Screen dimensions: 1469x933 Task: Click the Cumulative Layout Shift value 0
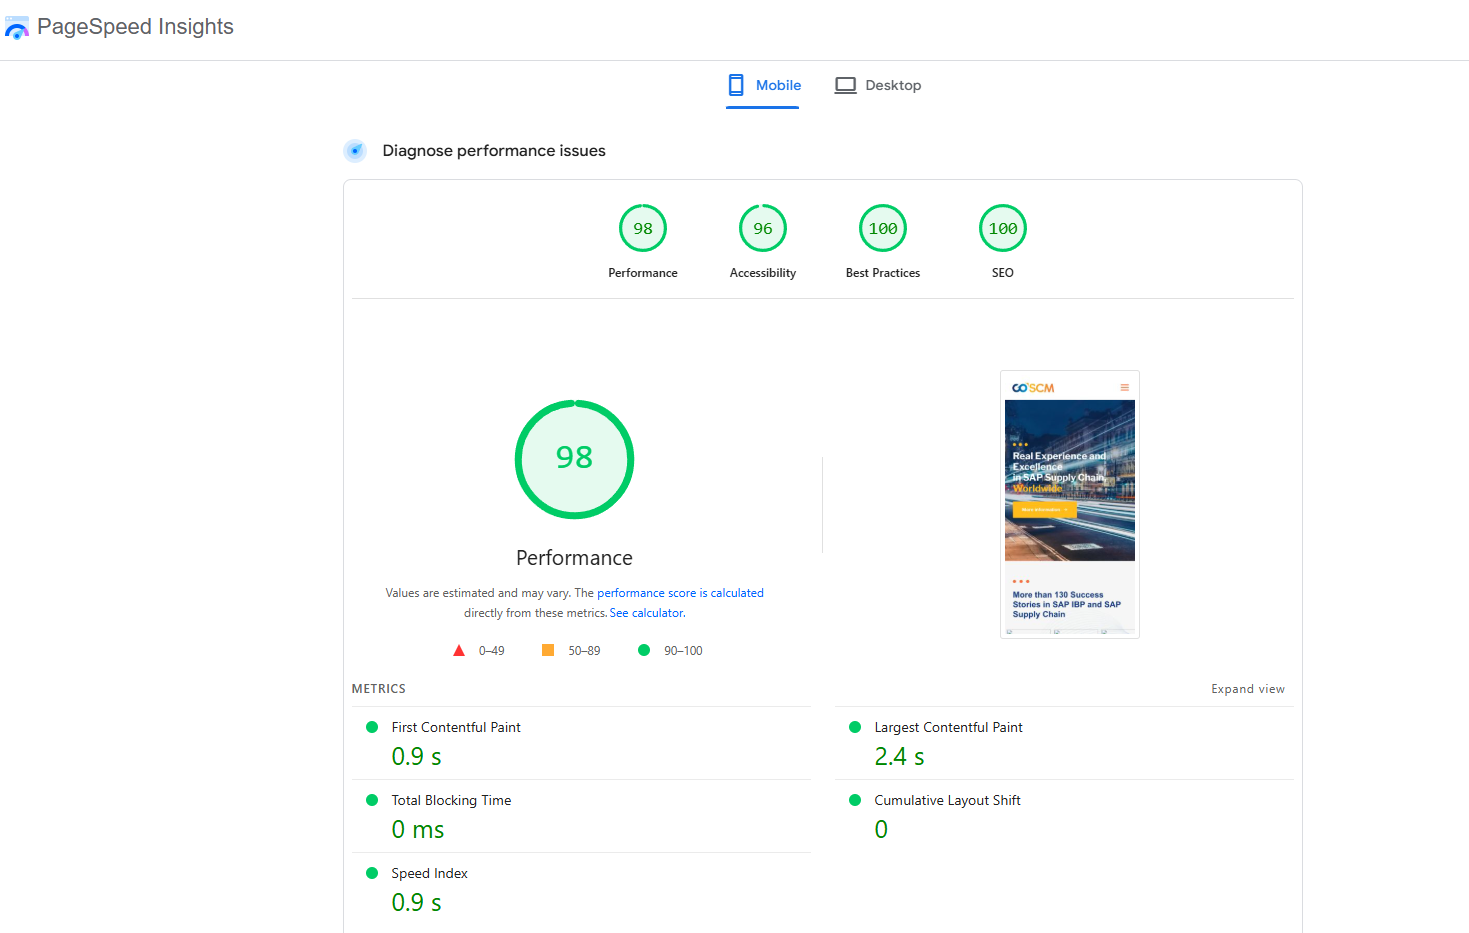(x=881, y=830)
